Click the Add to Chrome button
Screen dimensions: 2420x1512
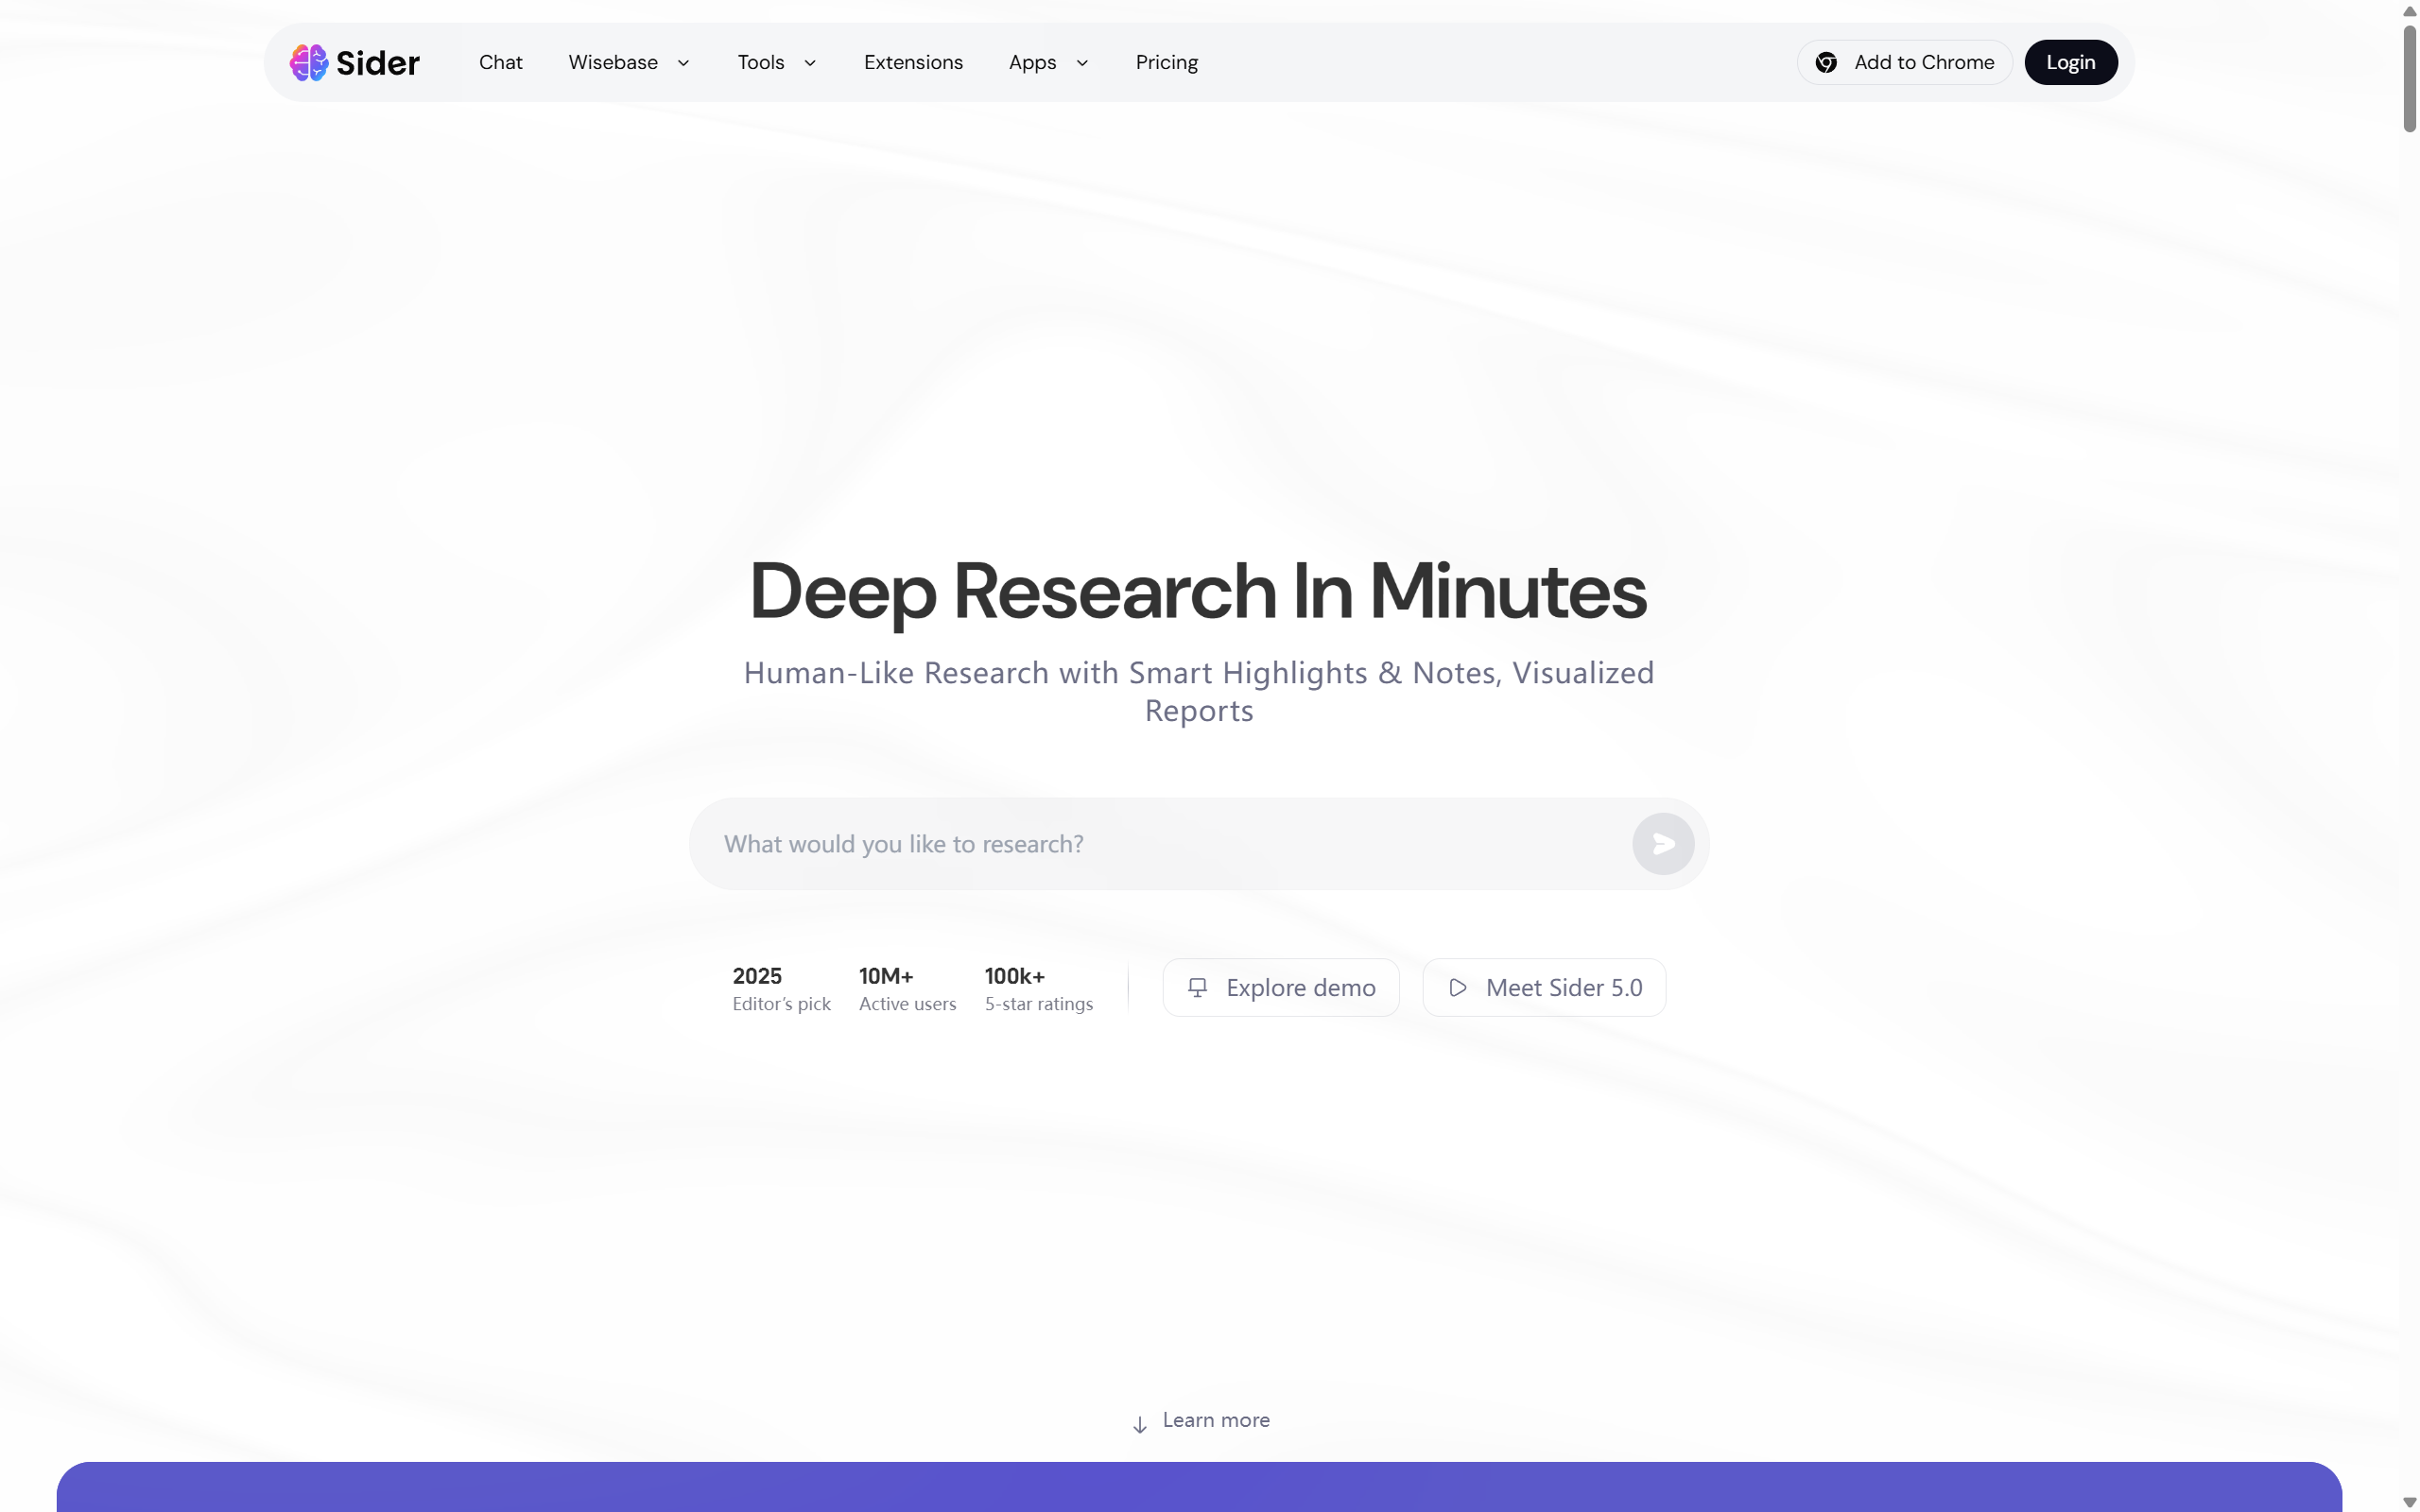coord(1904,62)
